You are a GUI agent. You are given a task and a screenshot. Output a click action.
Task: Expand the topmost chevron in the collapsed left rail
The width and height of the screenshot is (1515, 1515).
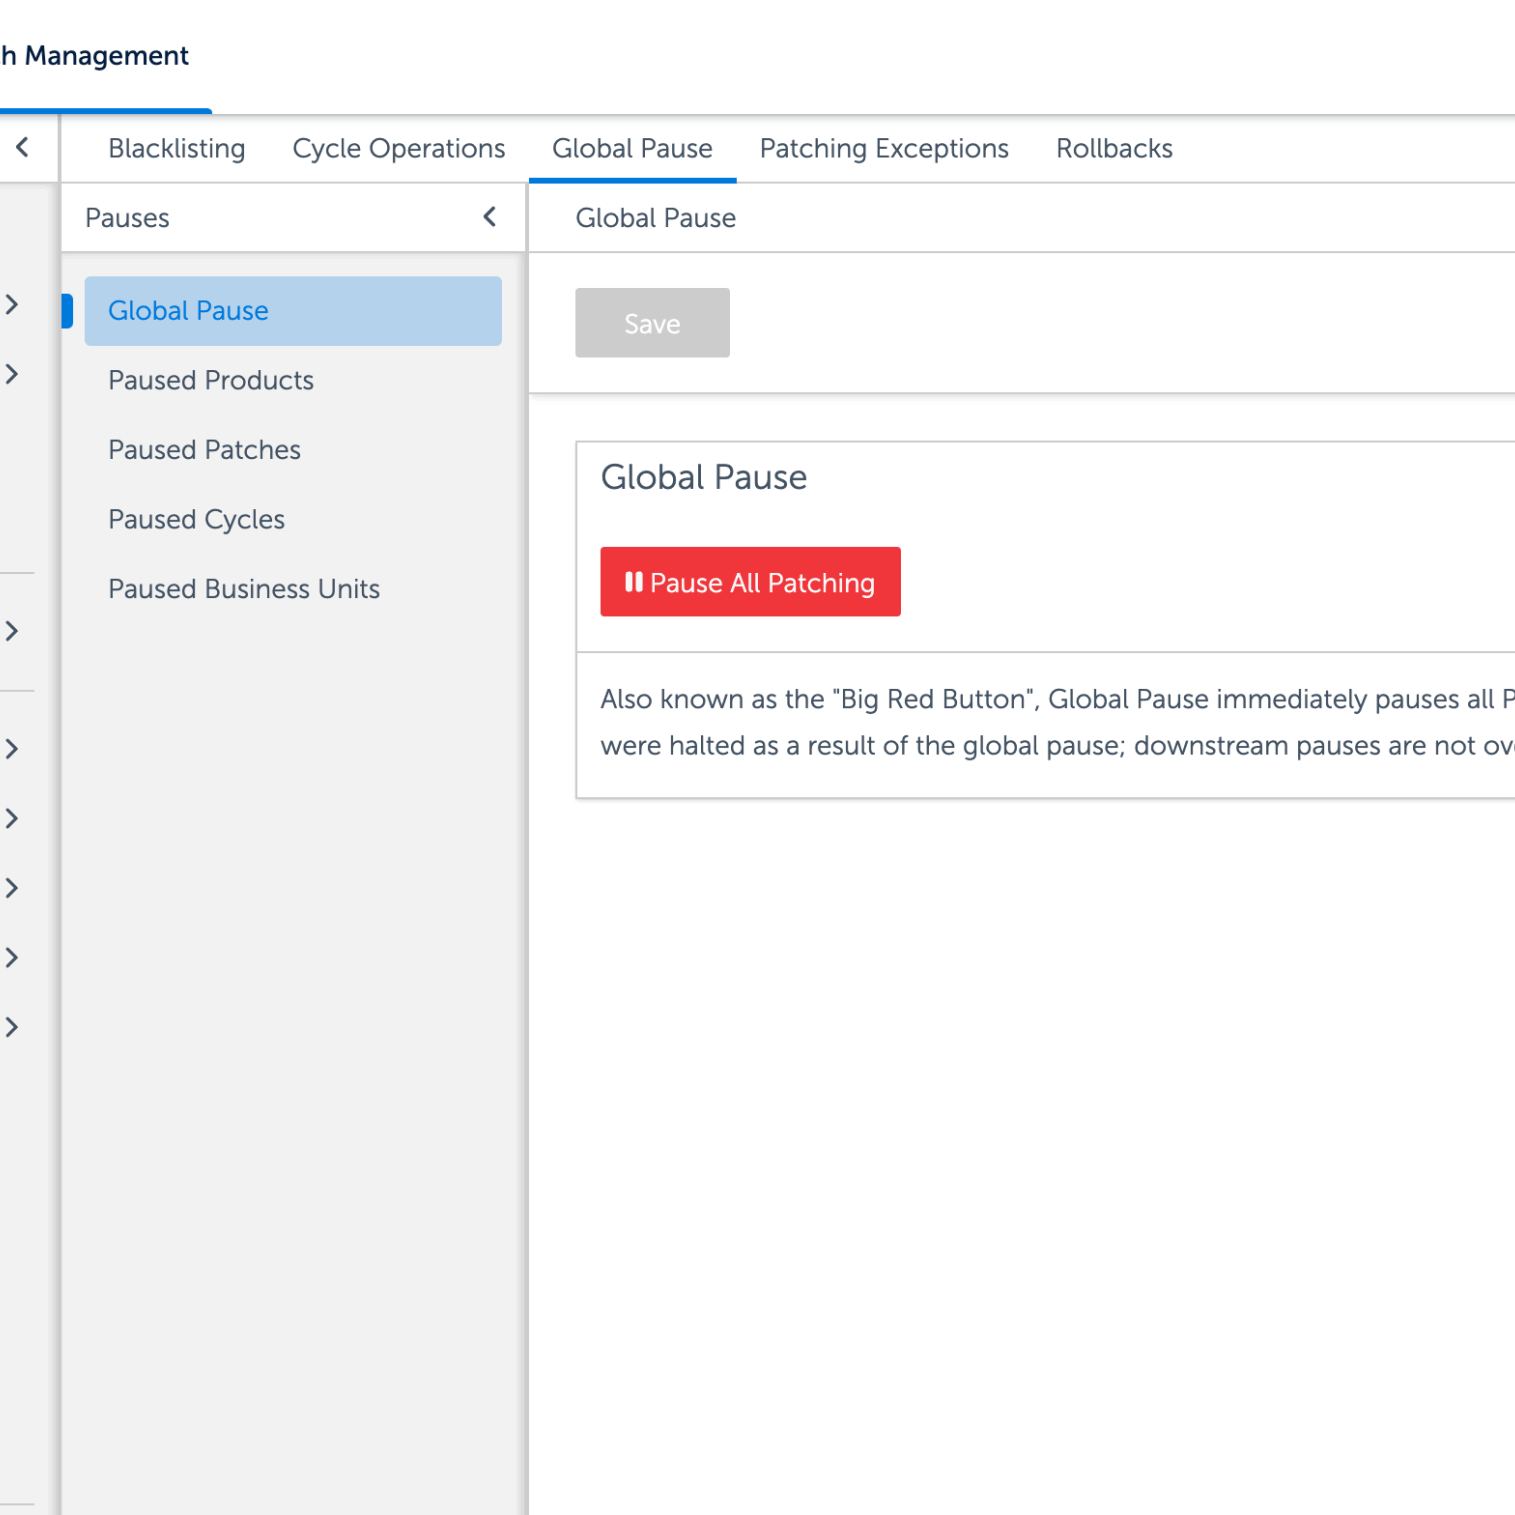click(x=12, y=305)
